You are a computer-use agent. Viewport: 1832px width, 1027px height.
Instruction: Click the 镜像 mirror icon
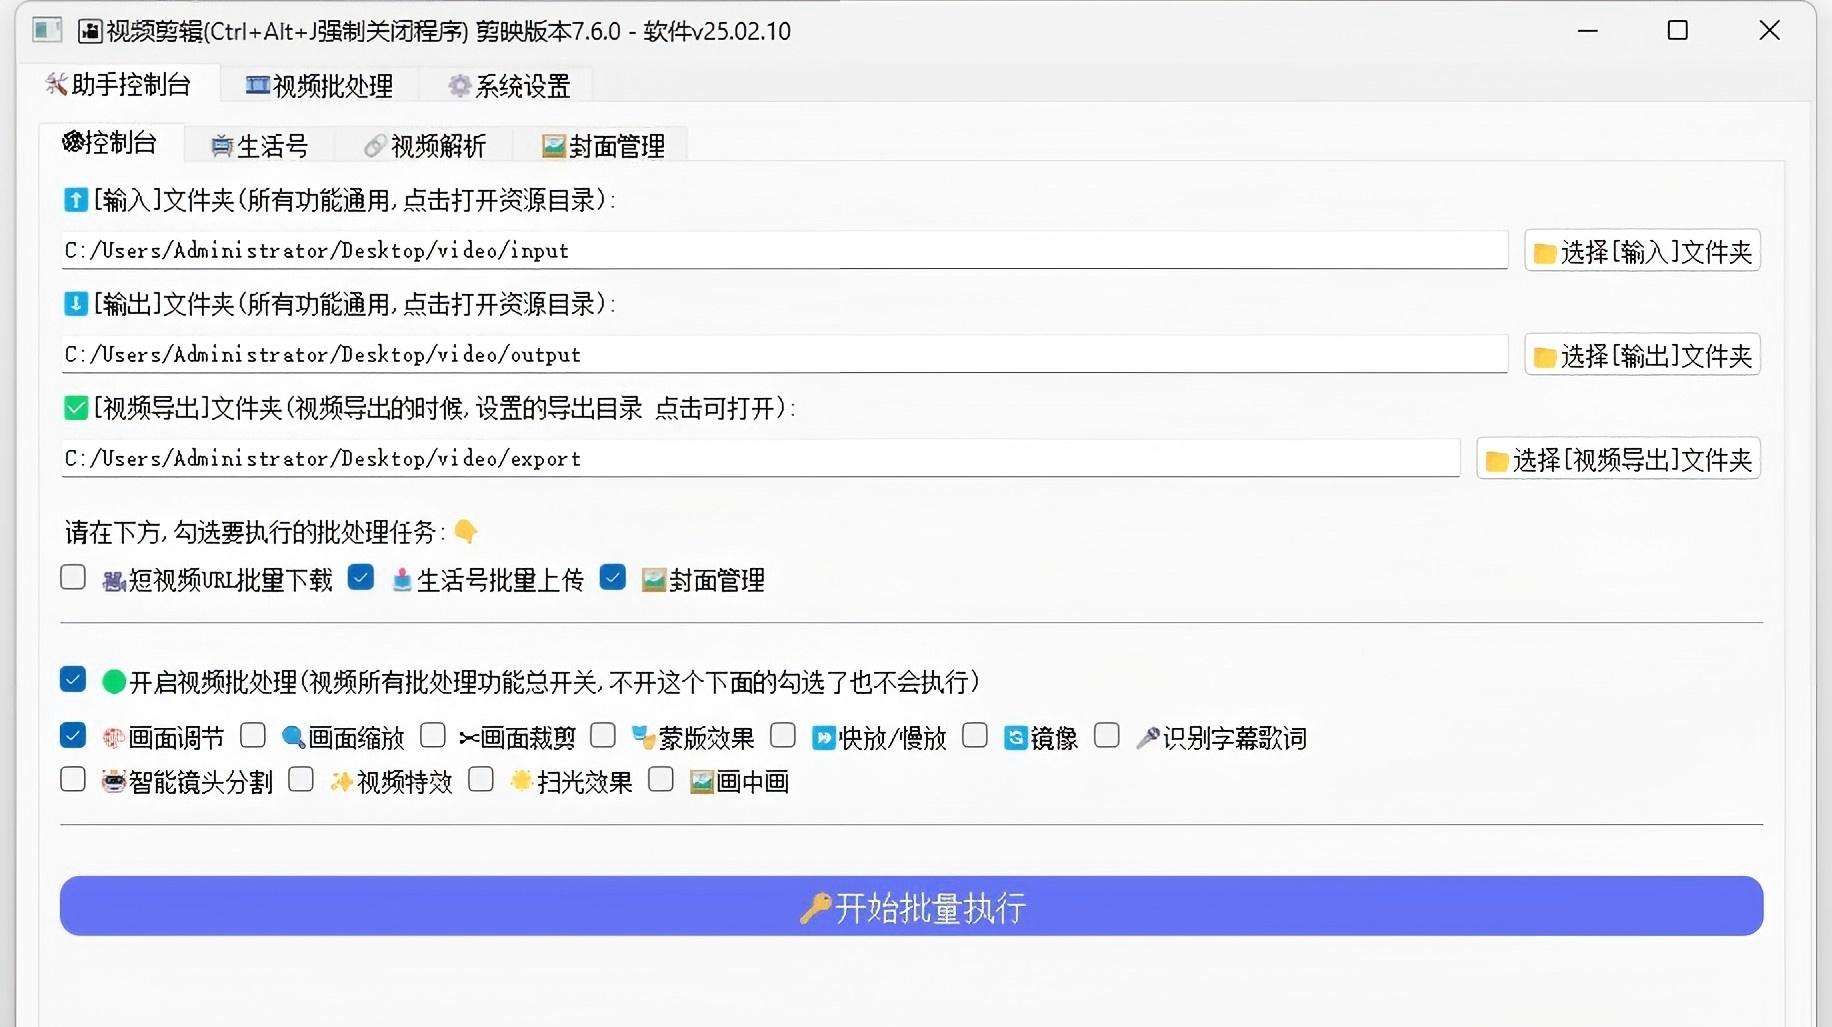1016,738
